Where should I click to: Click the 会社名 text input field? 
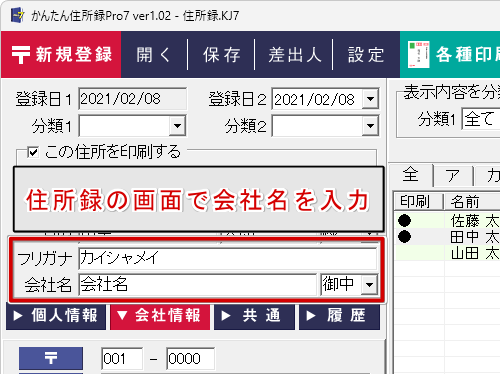click(197, 285)
